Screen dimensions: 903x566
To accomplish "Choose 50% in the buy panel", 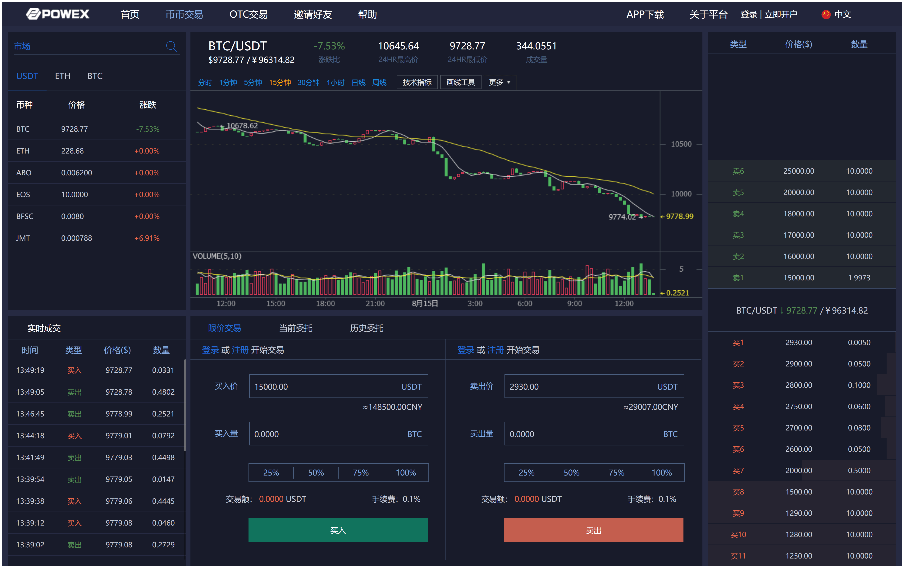I will (x=316, y=473).
